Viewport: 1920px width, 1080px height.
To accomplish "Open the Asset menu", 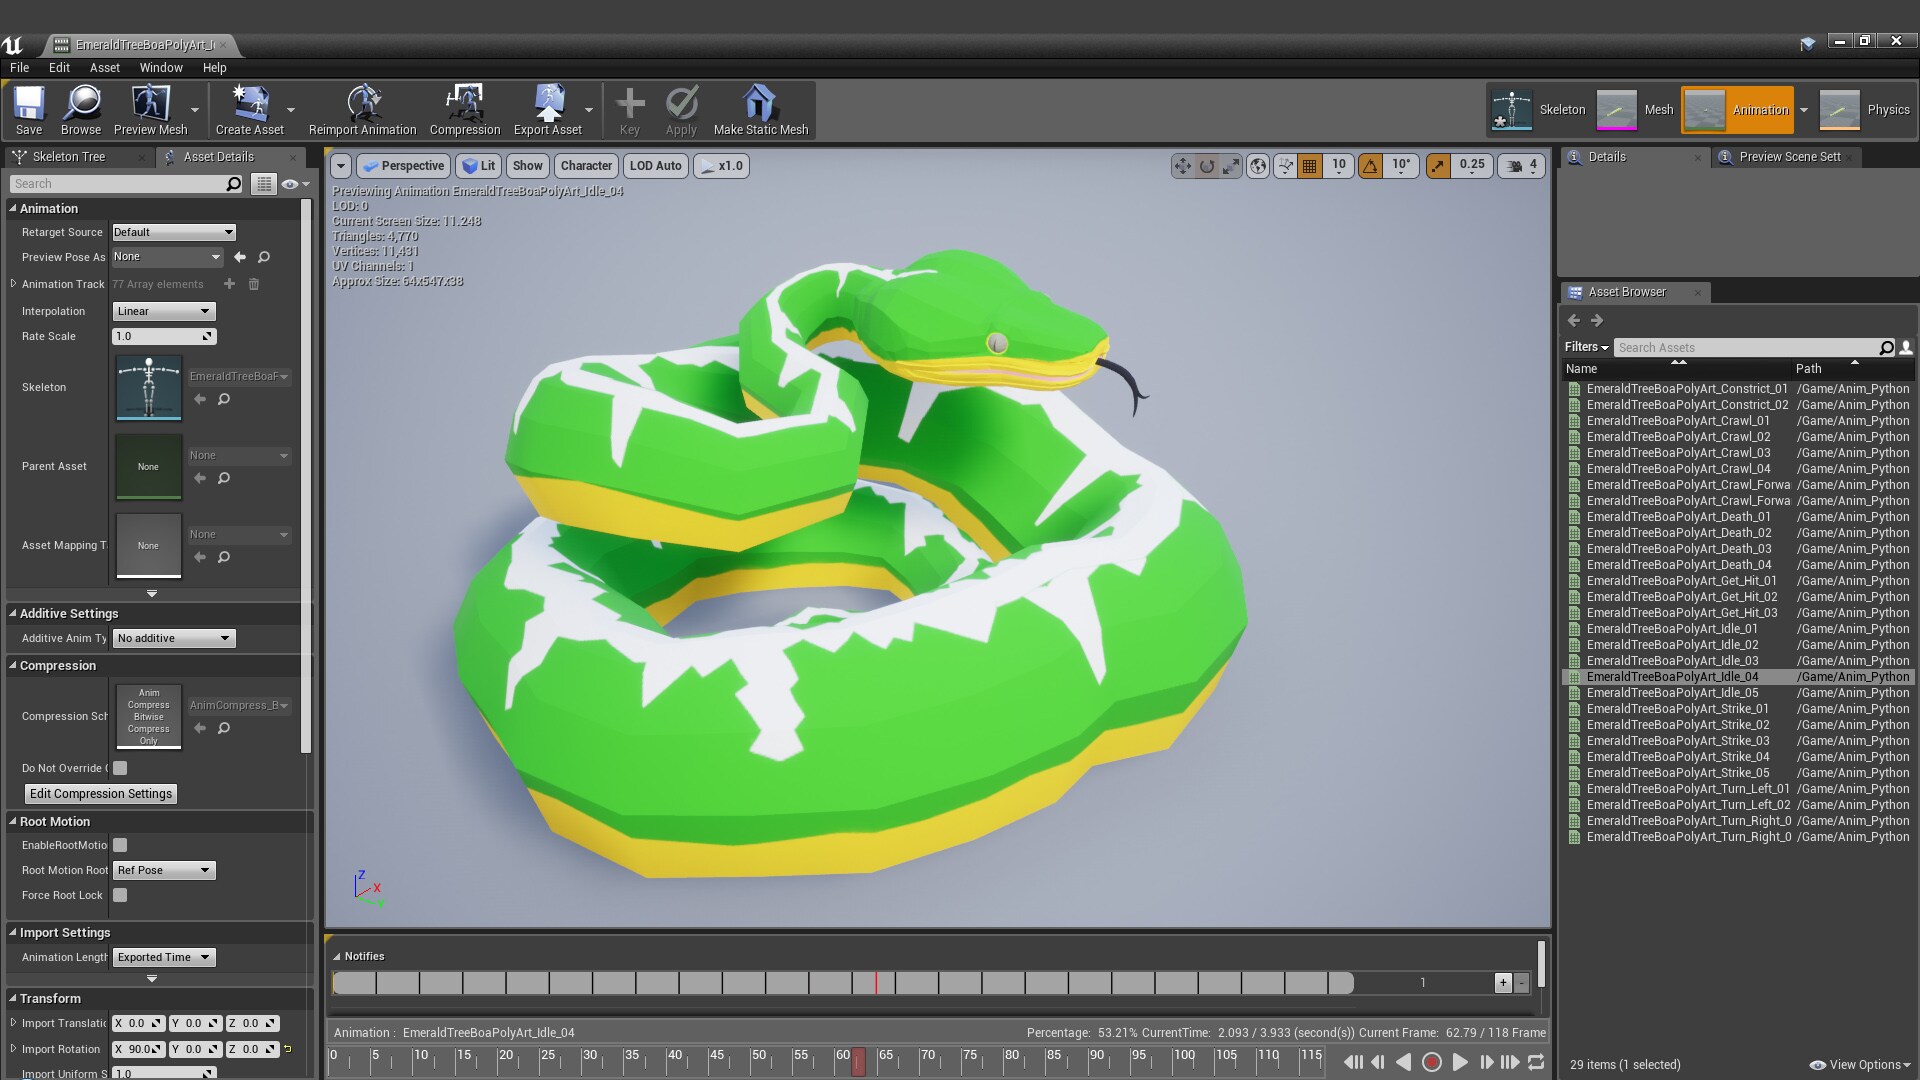I will [x=104, y=68].
